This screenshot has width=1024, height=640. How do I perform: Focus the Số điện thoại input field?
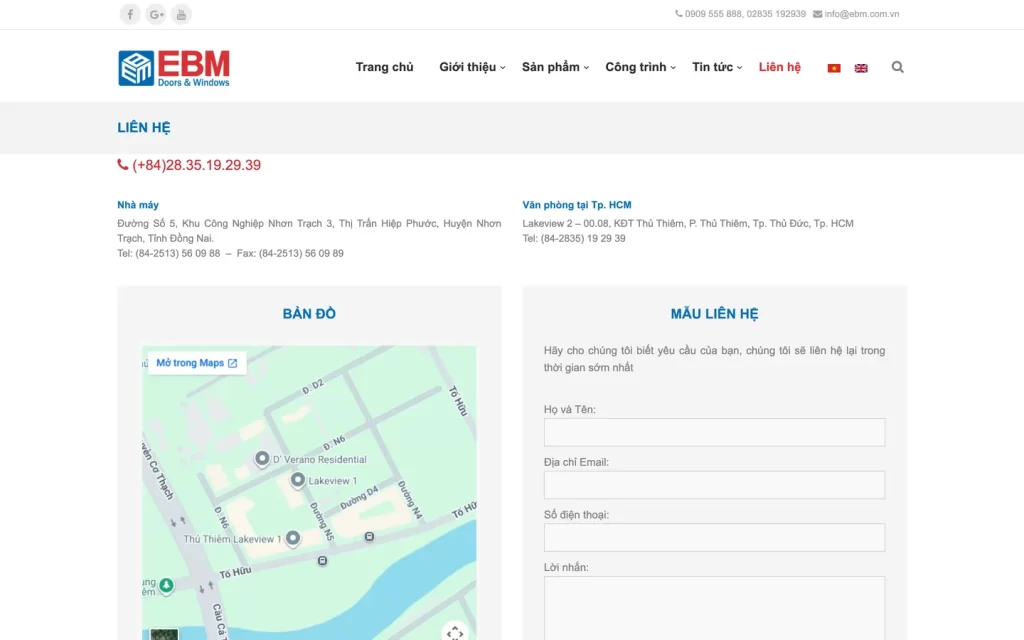pos(714,537)
